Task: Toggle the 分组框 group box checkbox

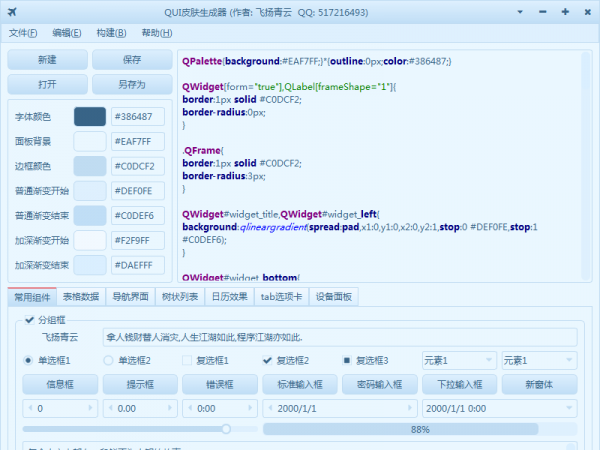Action: [29, 319]
